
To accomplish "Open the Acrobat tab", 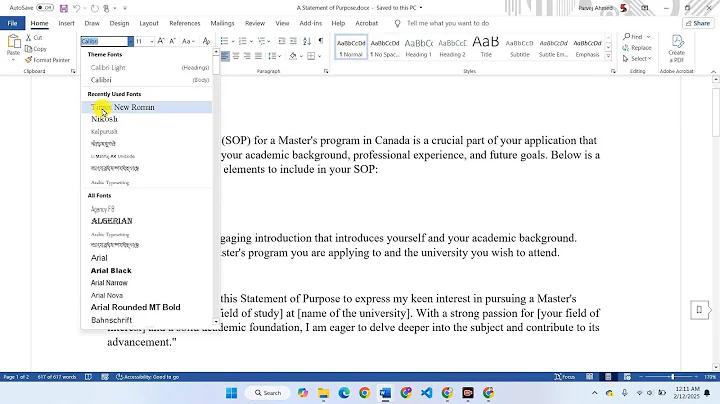I will 366,23.
